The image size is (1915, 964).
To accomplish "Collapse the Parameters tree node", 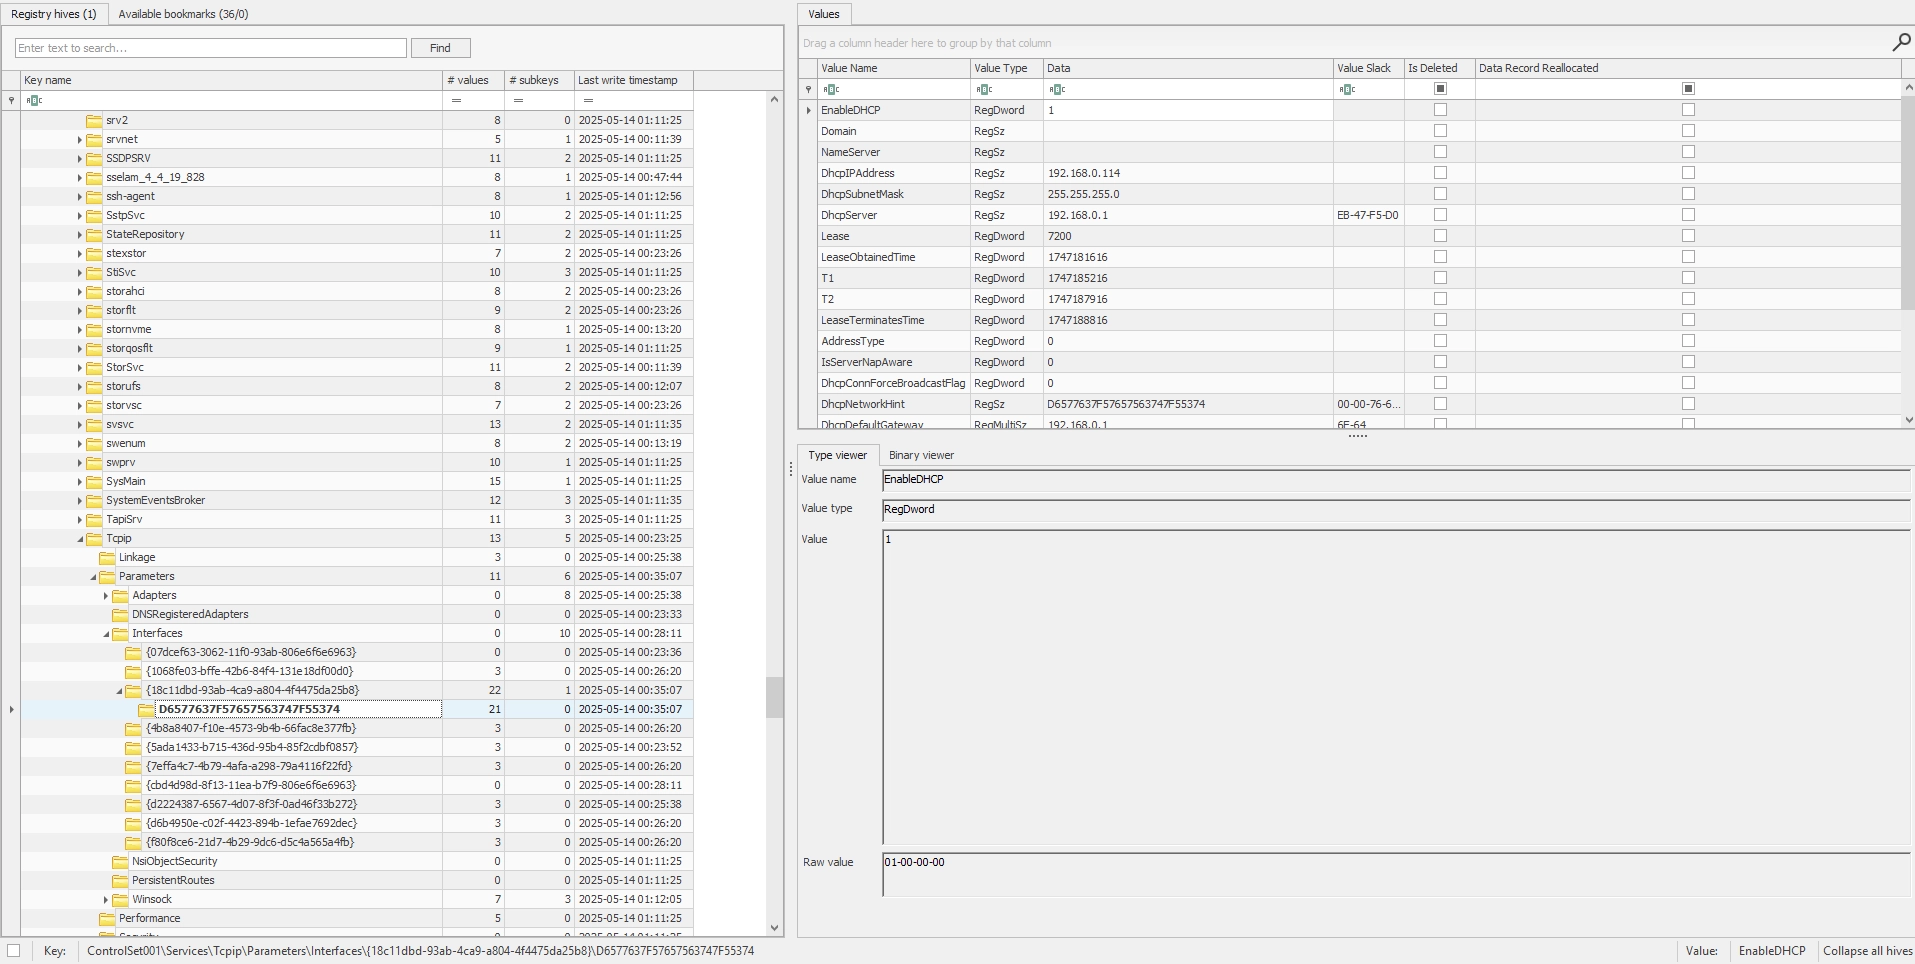I will 93,577.
